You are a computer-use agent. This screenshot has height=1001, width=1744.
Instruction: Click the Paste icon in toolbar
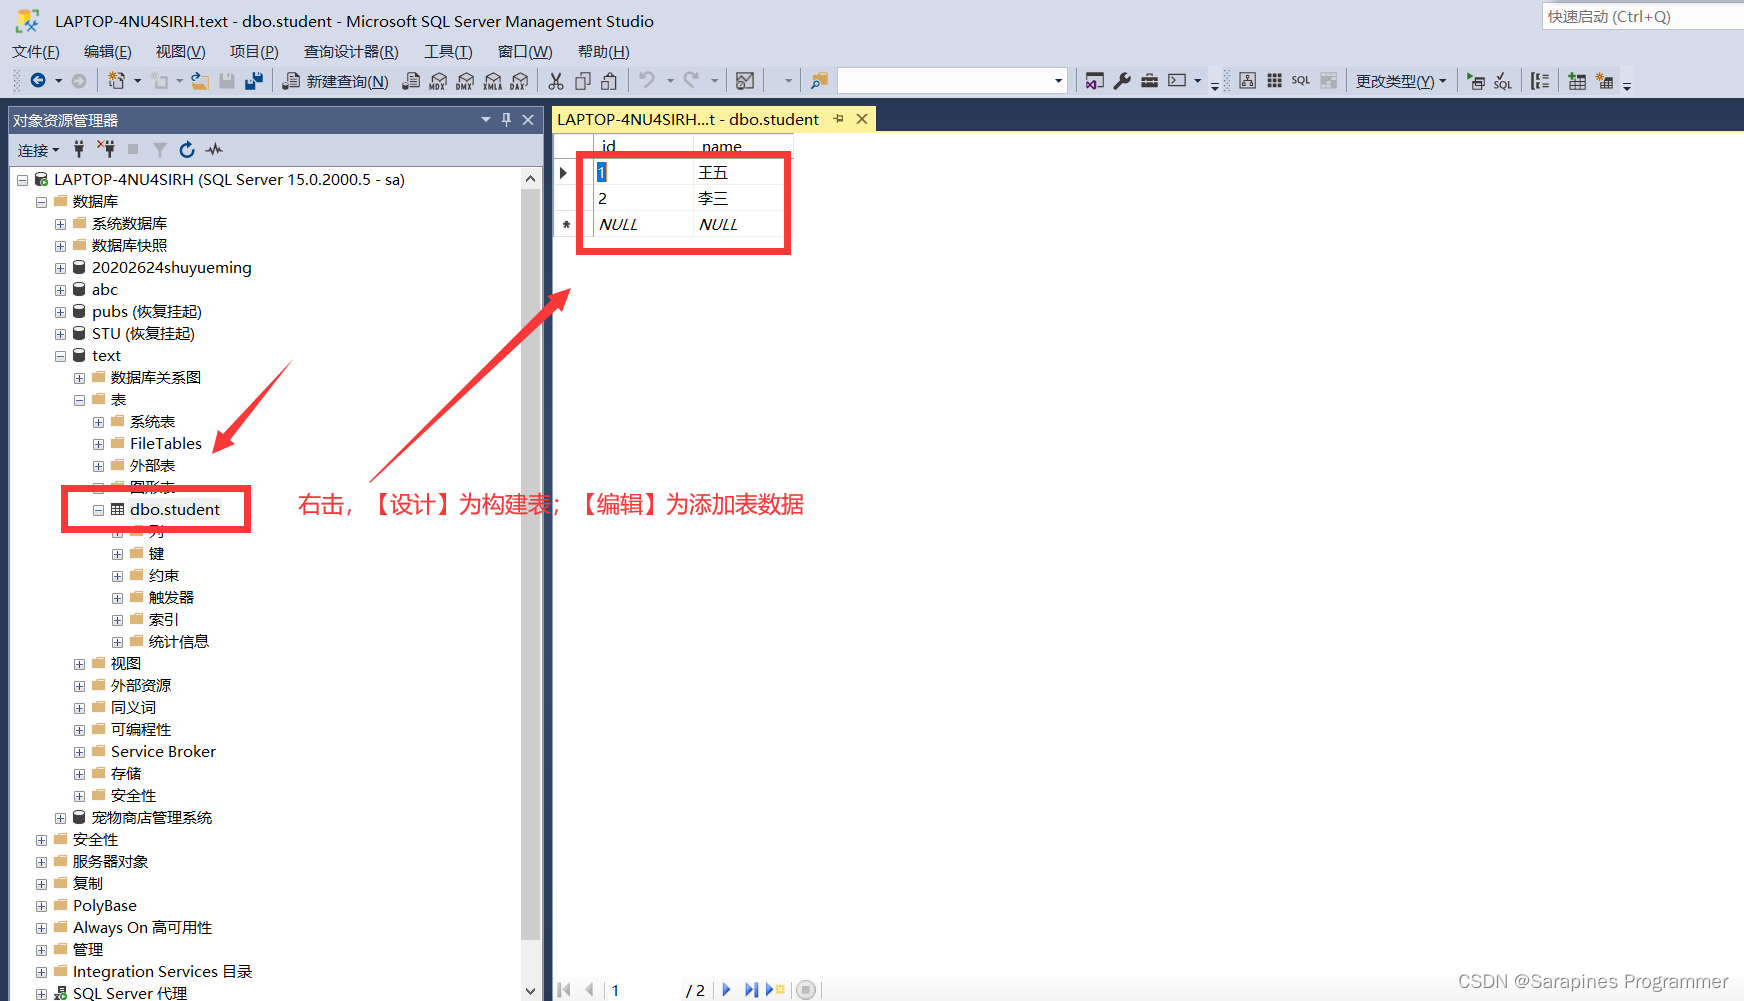(609, 81)
